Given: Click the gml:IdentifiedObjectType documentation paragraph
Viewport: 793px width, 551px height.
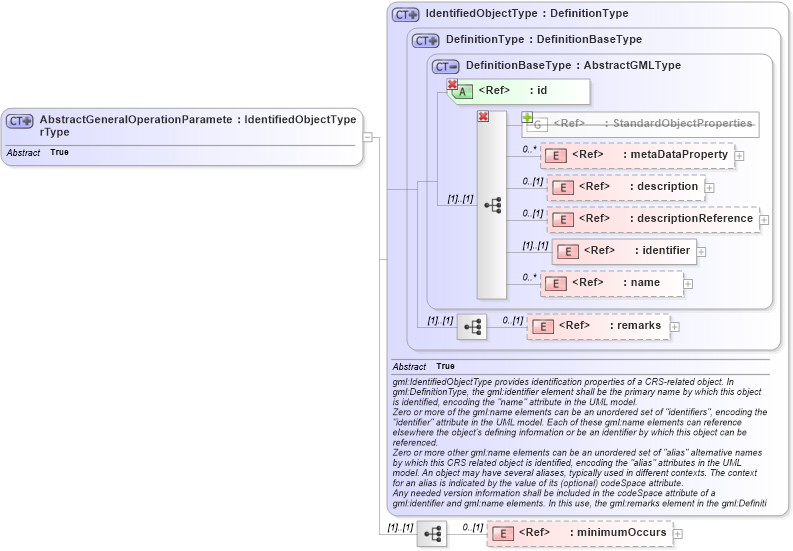Looking at the screenshot, I should [580, 442].
